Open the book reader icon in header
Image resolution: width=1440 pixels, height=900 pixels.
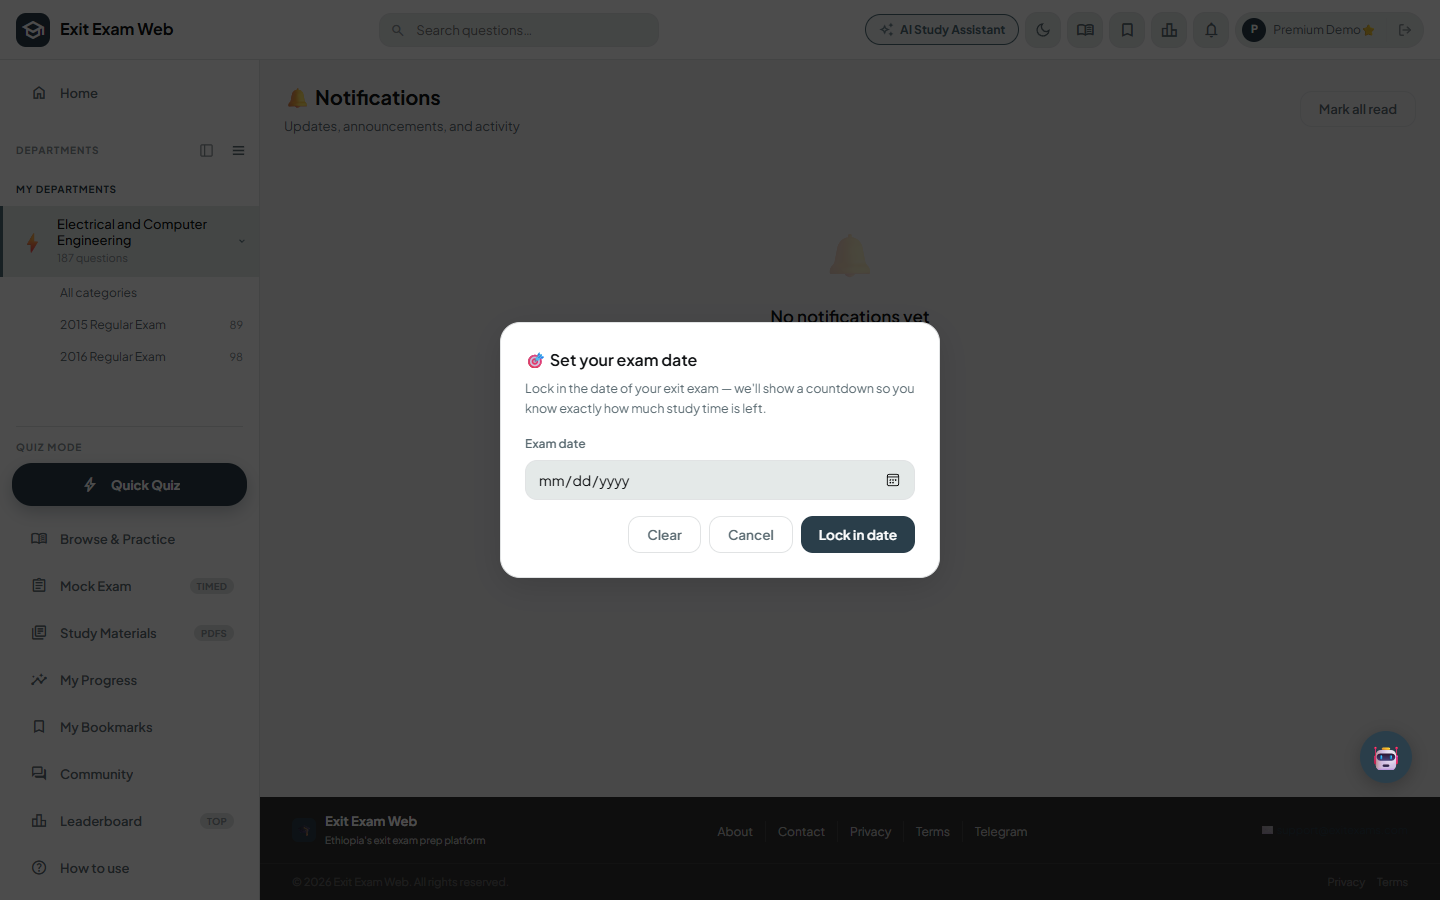click(1085, 30)
